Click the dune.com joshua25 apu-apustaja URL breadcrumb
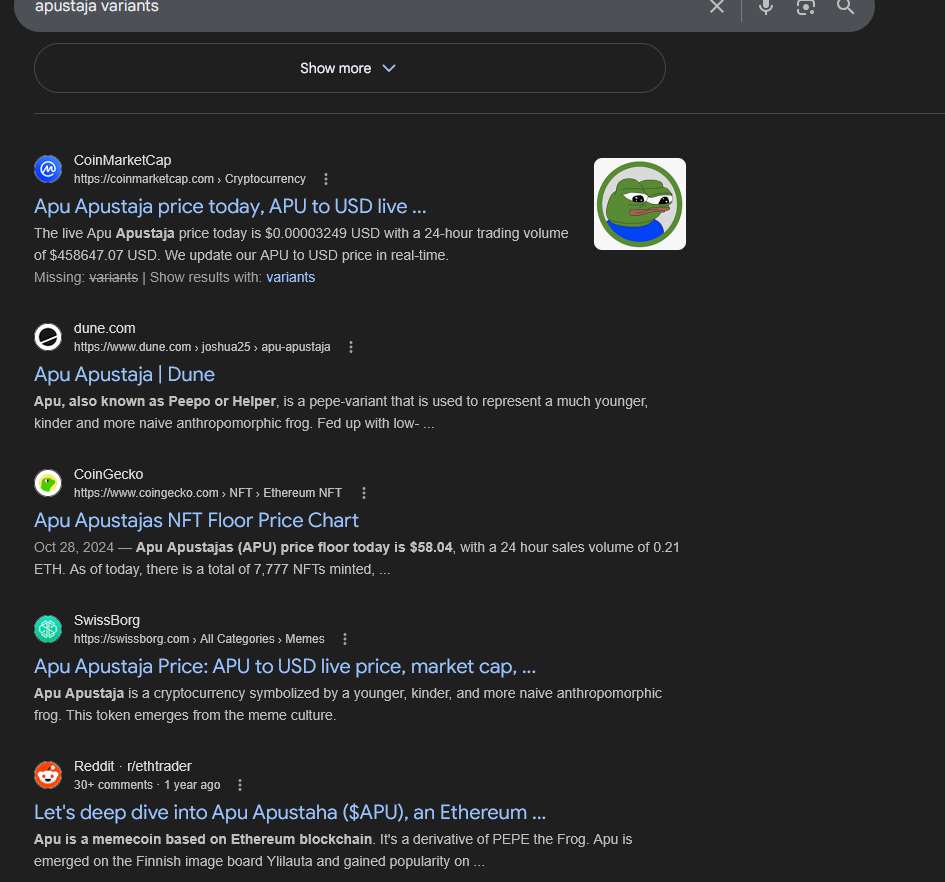Viewport: 945px width, 882px height. coord(202,347)
